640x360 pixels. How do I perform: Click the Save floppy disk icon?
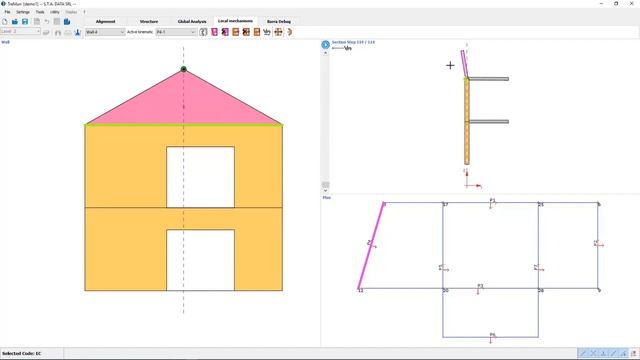click(x=25, y=22)
